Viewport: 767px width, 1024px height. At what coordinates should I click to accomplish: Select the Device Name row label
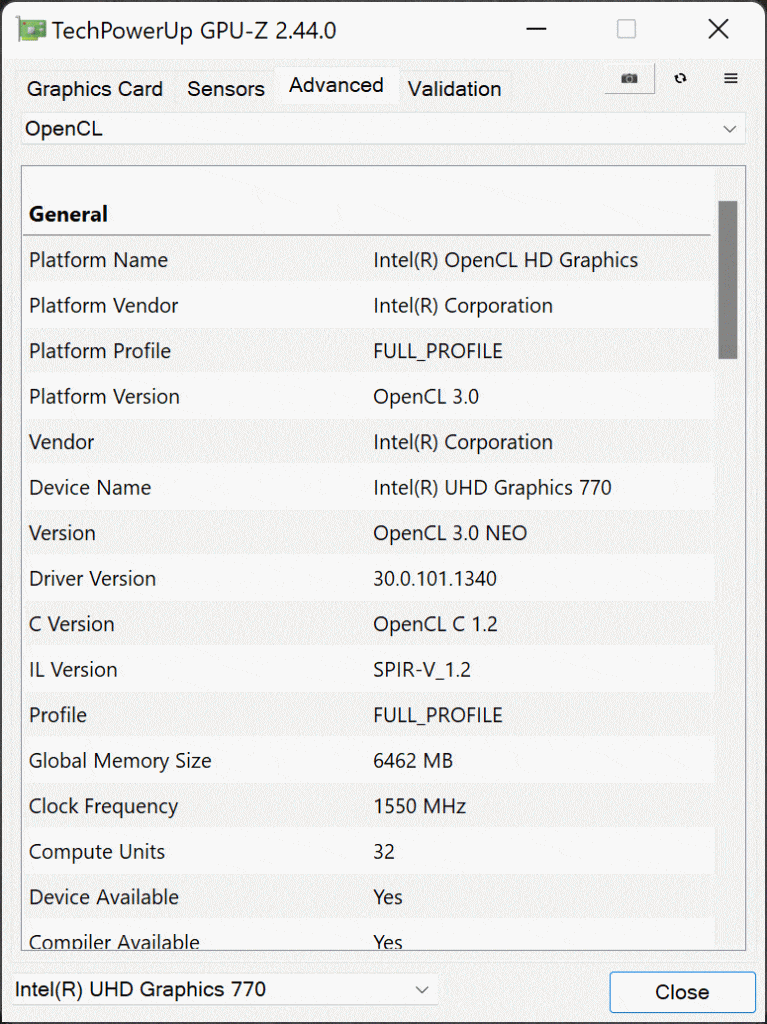coord(90,487)
